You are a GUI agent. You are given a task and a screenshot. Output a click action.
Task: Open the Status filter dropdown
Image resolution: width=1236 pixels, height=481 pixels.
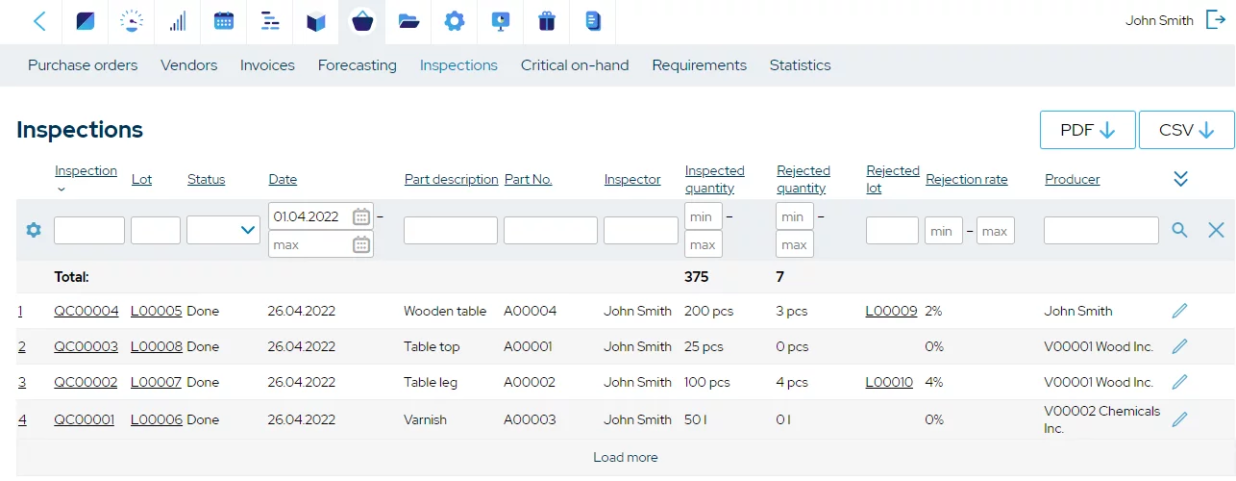224,230
